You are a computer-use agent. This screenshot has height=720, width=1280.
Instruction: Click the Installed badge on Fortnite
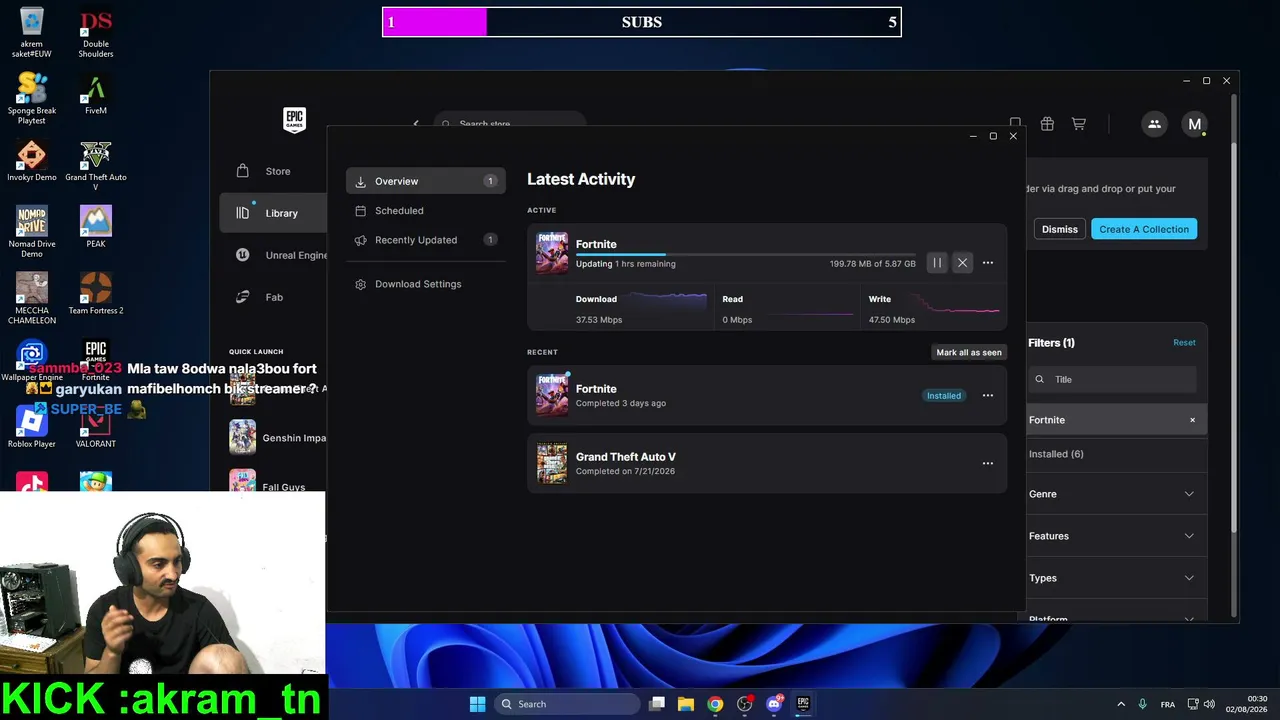(x=944, y=395)
